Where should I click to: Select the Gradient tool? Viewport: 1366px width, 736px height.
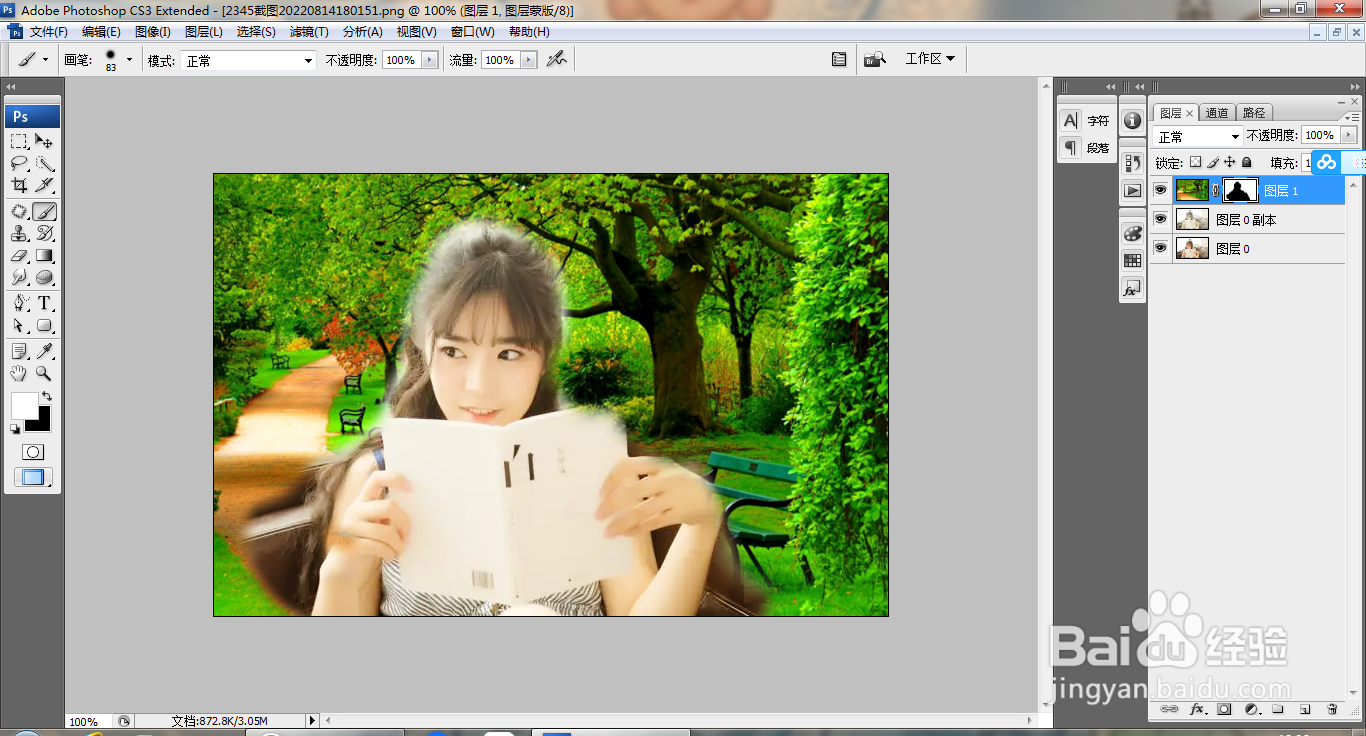point(45,255)
